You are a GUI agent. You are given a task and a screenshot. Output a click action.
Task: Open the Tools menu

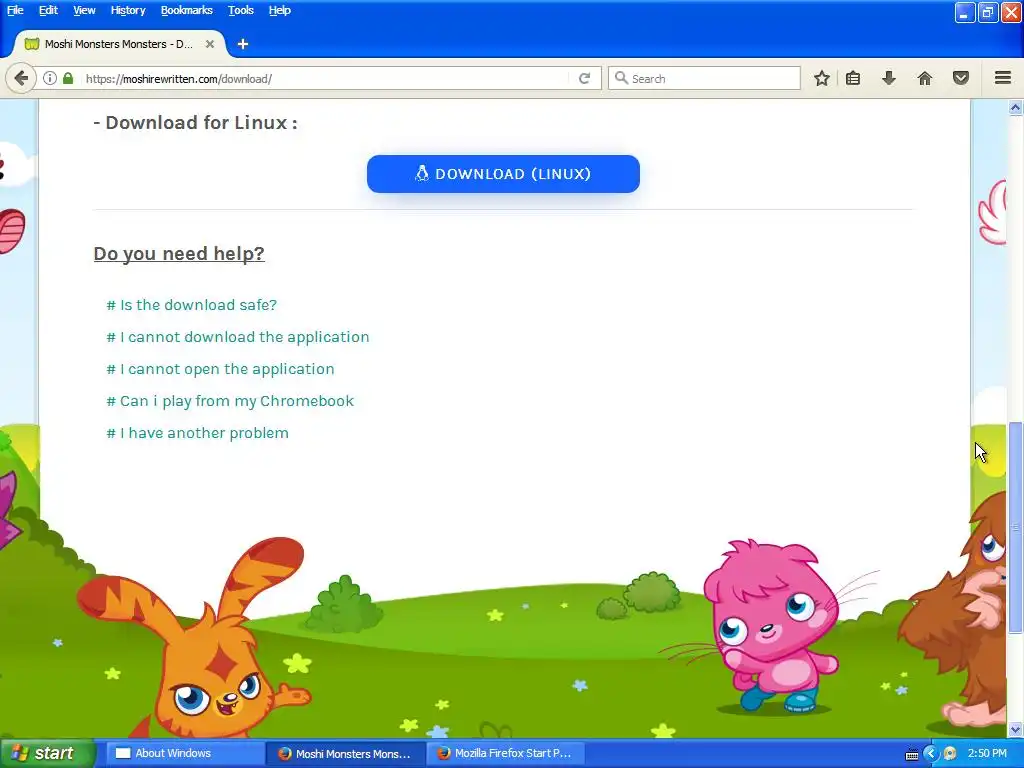(241, 10)
